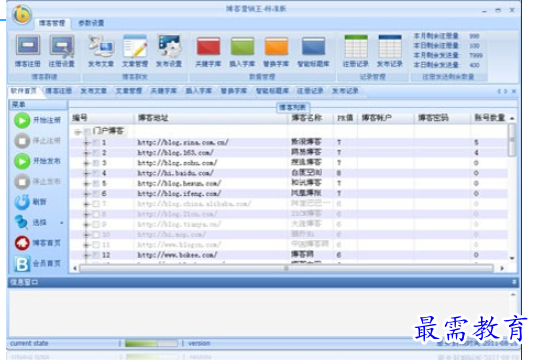Expand the tree node of row 8
Screen dimensions: 536x360
(x=87, y=214)
